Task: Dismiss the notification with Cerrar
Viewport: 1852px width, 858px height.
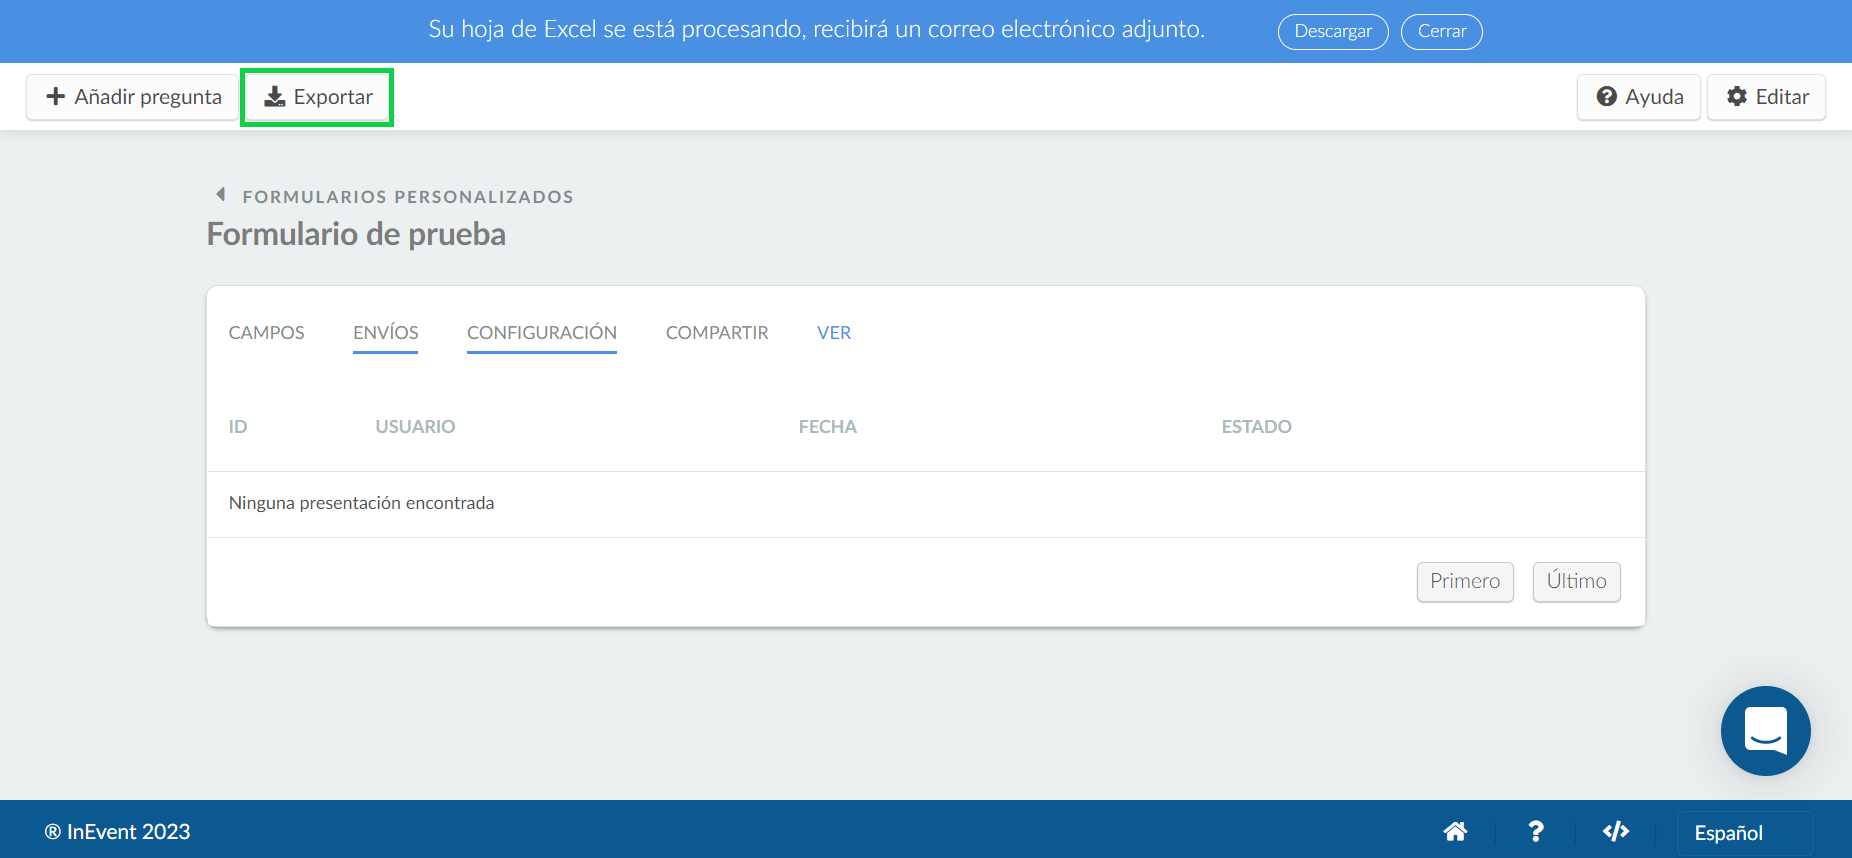Action: [1442, 31]
